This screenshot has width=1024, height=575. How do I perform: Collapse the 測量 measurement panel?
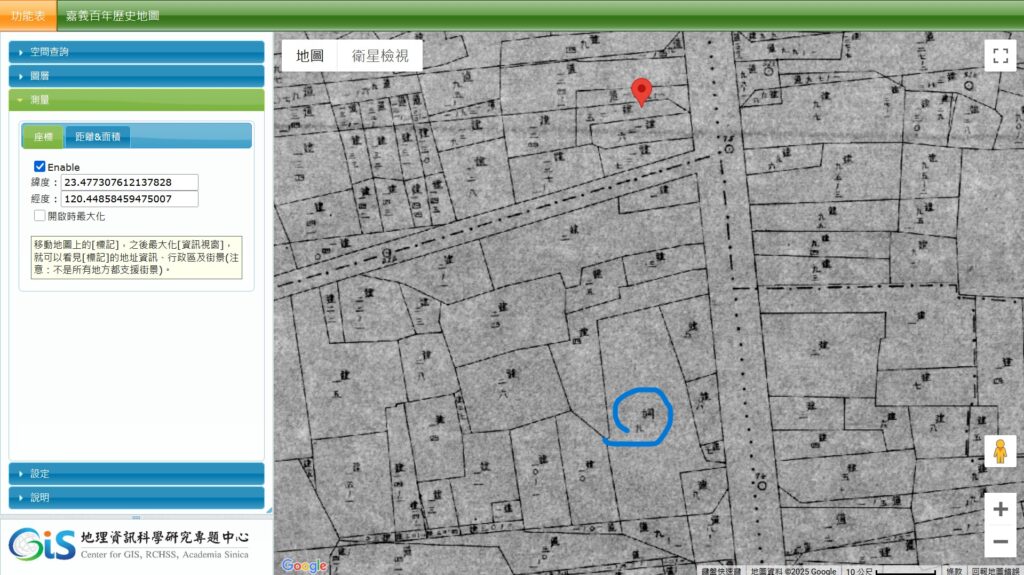pos(136,100)
